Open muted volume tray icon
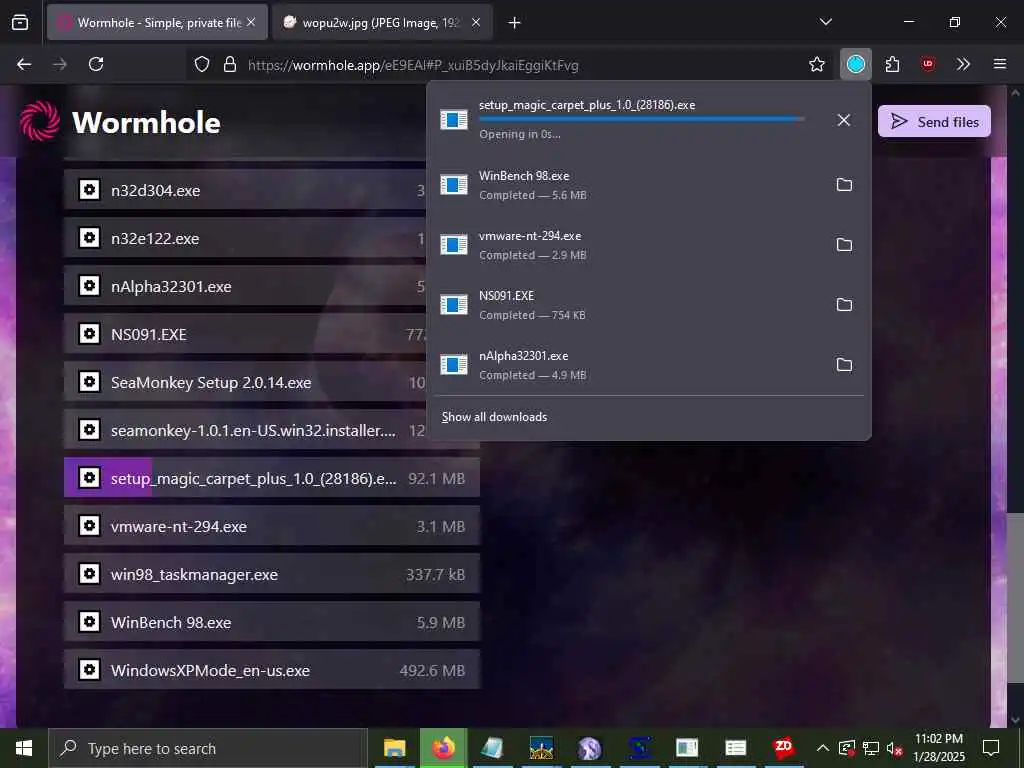This screenshot has height=768, width=1024. pos(895,748)
